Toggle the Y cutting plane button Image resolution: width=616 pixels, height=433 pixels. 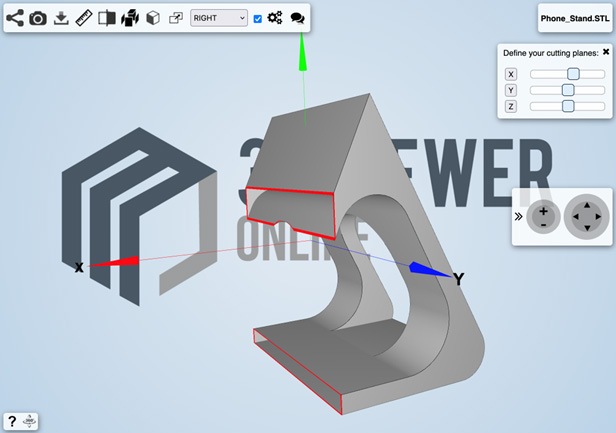(x=511, y=90)
